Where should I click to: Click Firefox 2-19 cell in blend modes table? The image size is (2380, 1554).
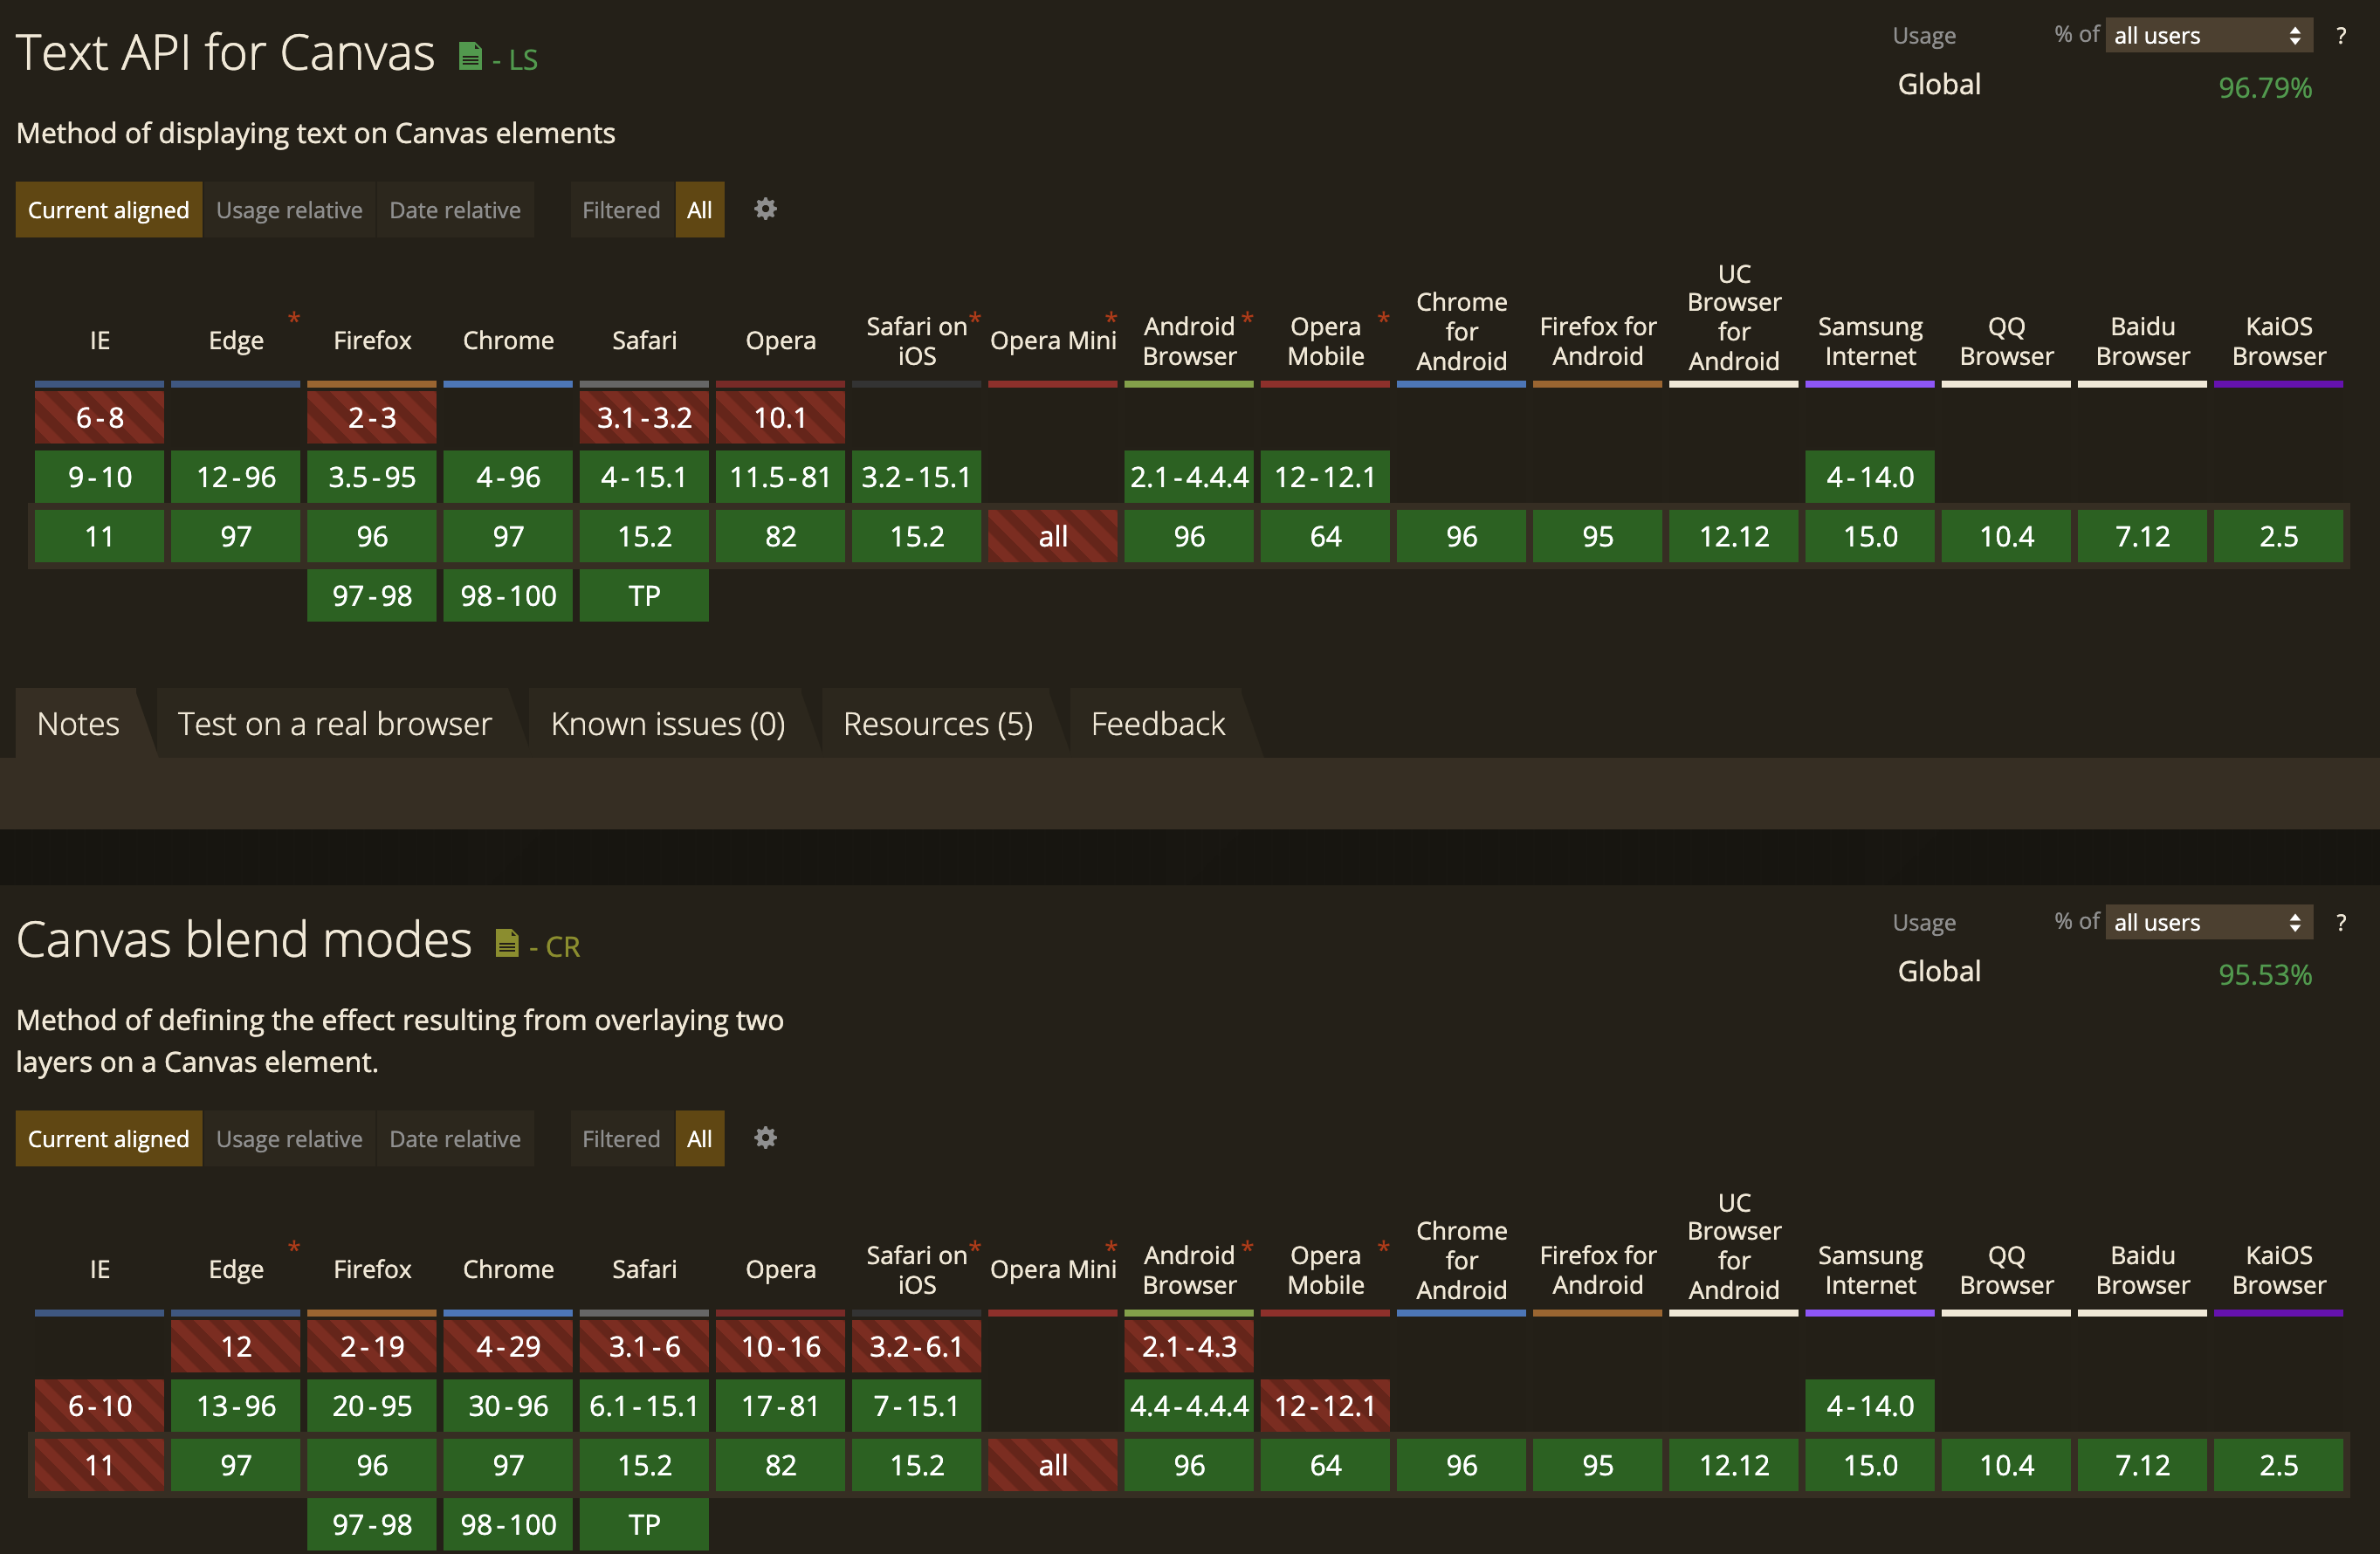(372, 1346)
